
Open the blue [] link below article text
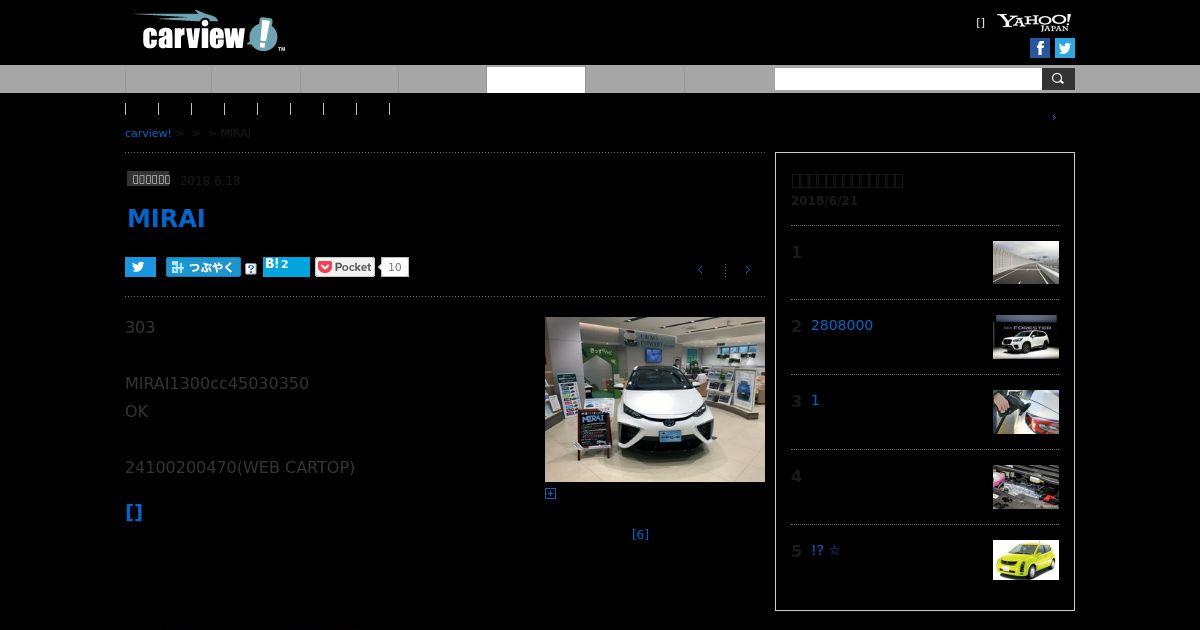[134, 512]
